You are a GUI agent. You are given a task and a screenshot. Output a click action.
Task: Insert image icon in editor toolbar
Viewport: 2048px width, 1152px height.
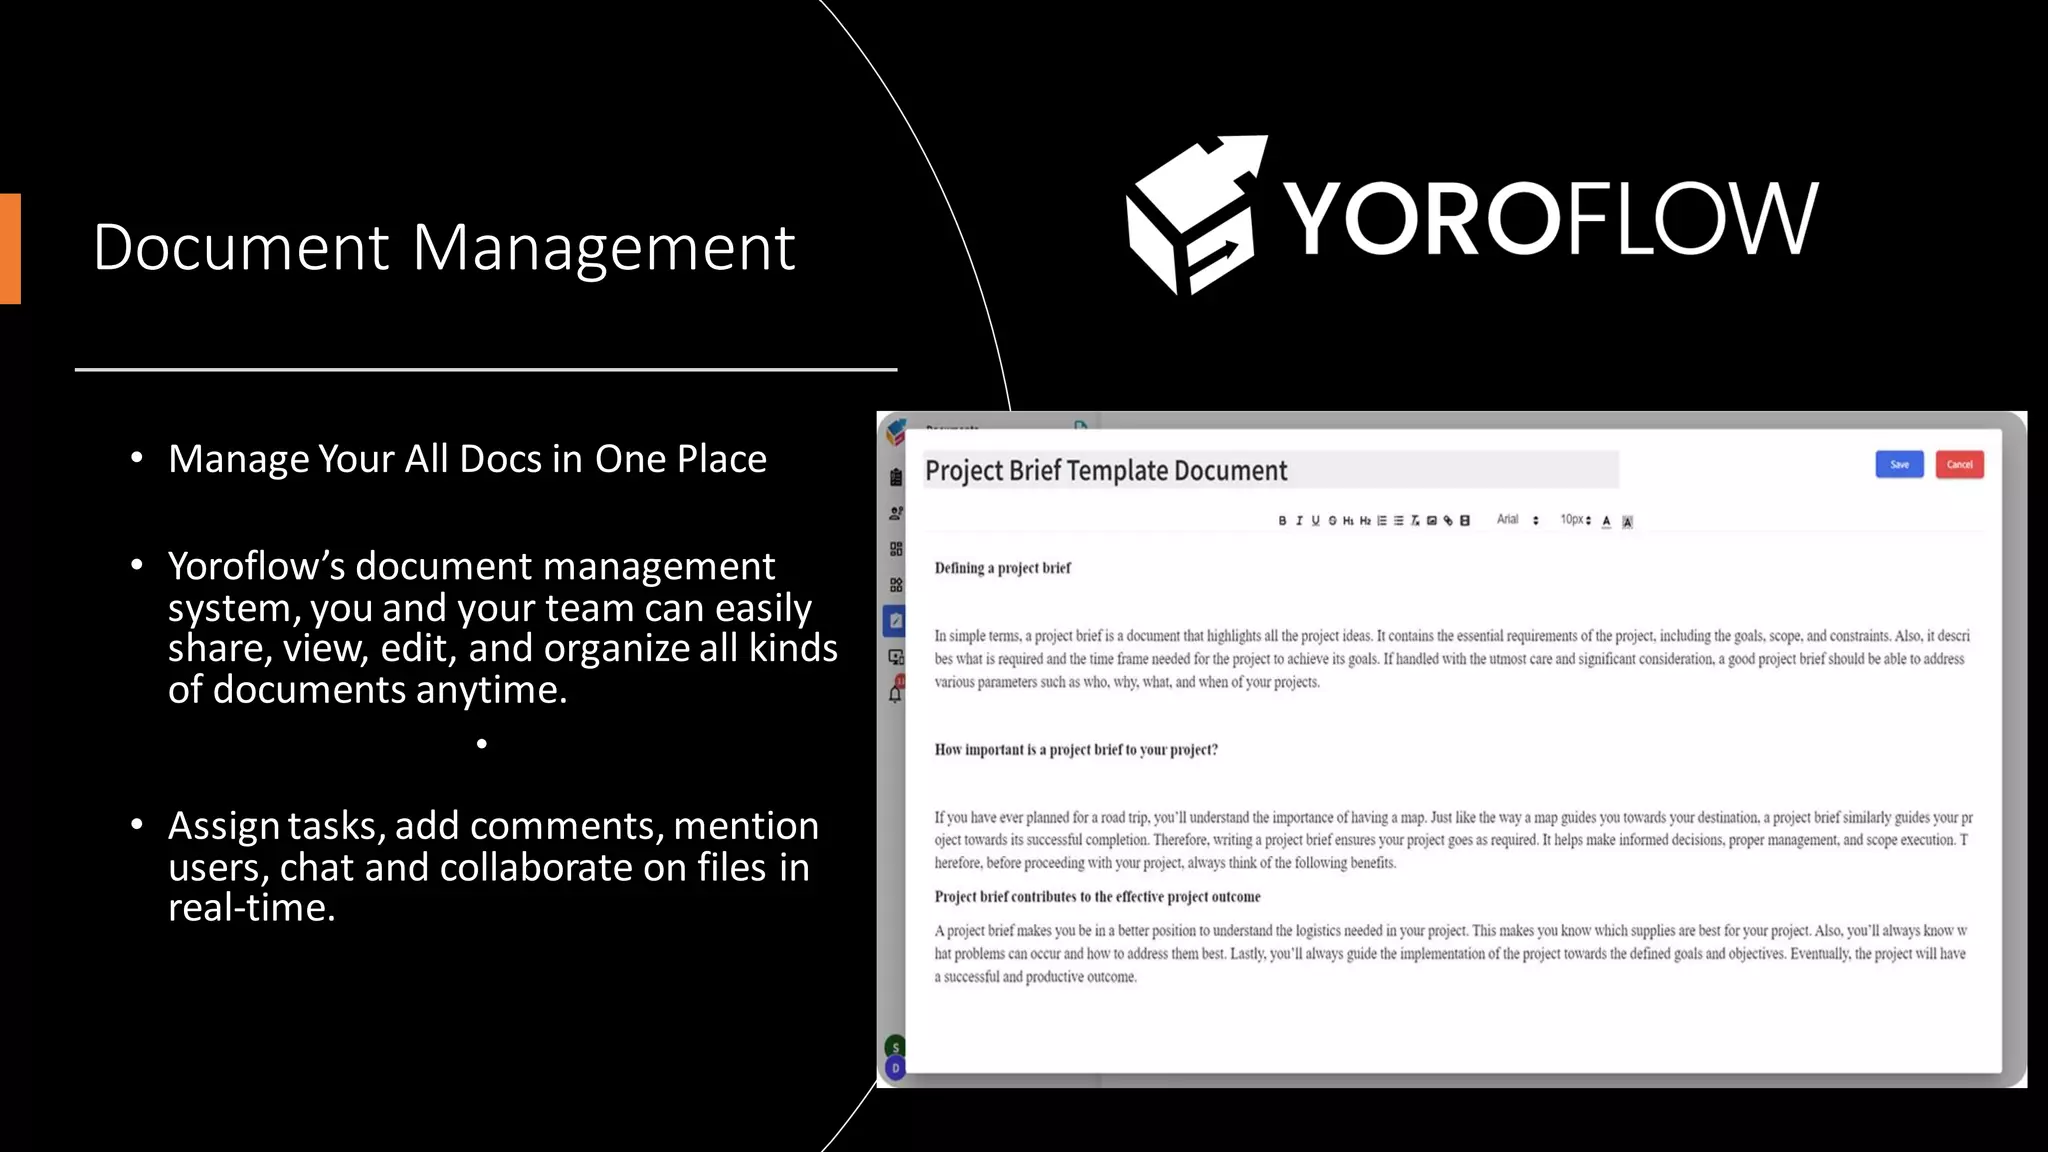click(x=1432, y=520)
